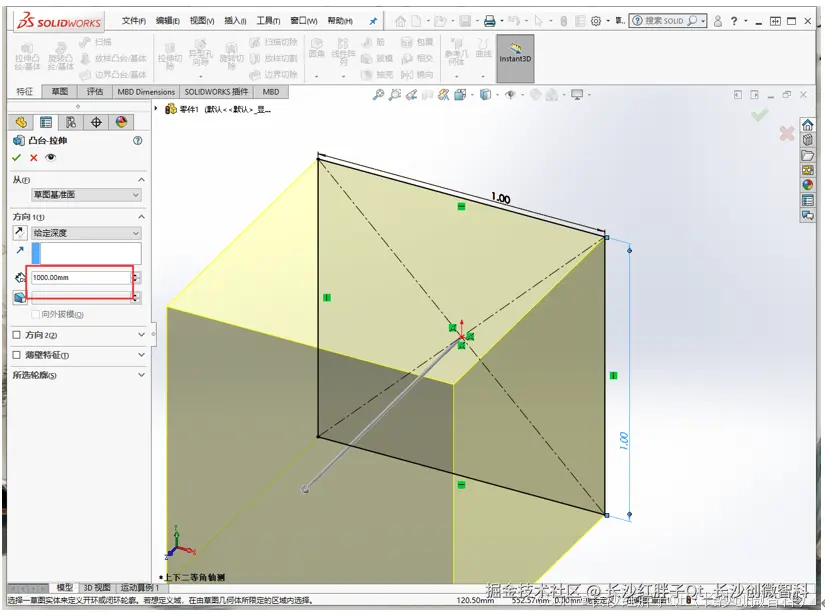Click the Zoom to Area icon
The height and width of the screenshot is (616, 825).
(x=395, y=95)
